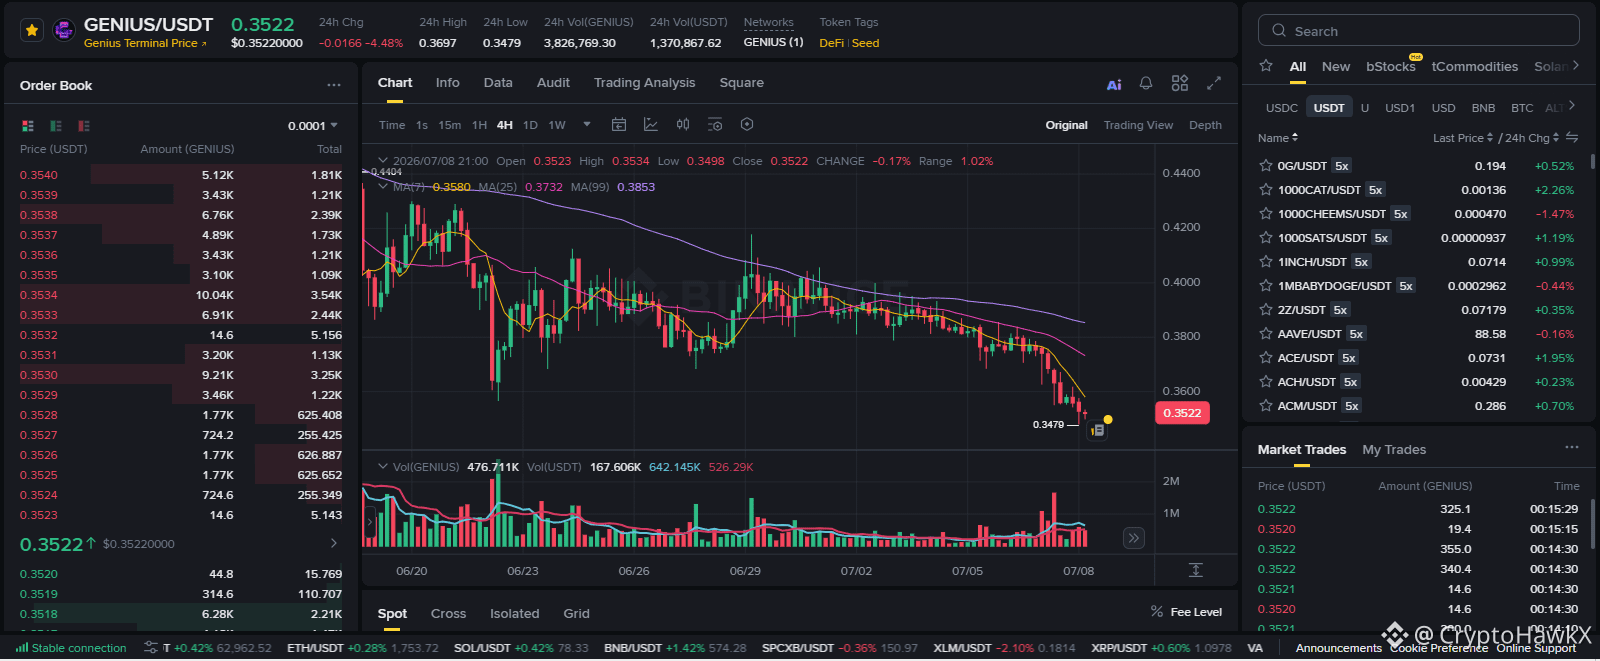Screen dimensions: 1600x661
Task: Open the go-to-date calendar icon
Action: click(x=619, y=125)
